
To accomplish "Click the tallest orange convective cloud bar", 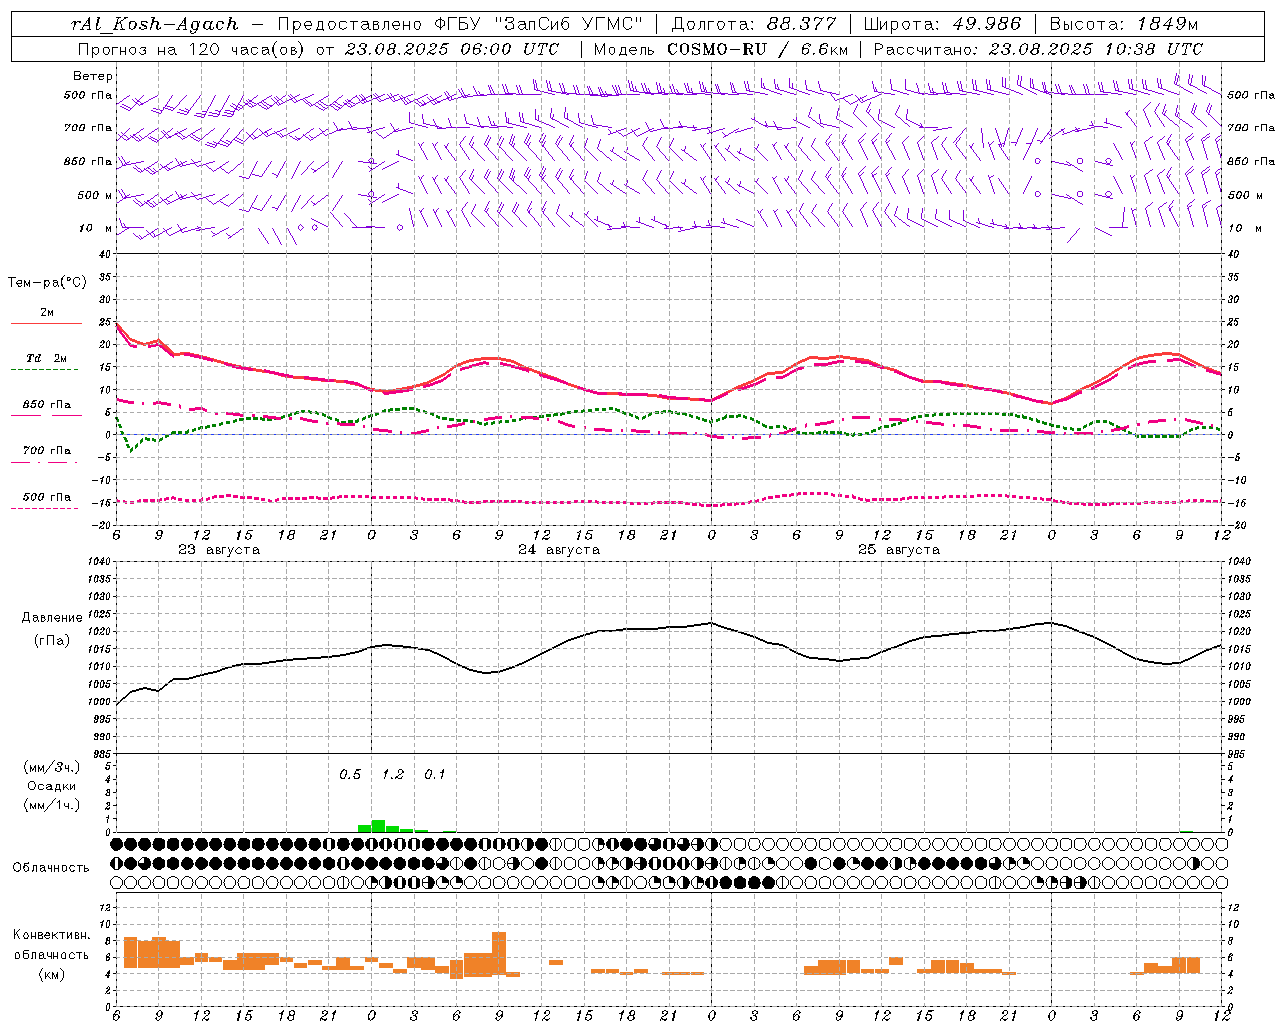I will 499,954.
